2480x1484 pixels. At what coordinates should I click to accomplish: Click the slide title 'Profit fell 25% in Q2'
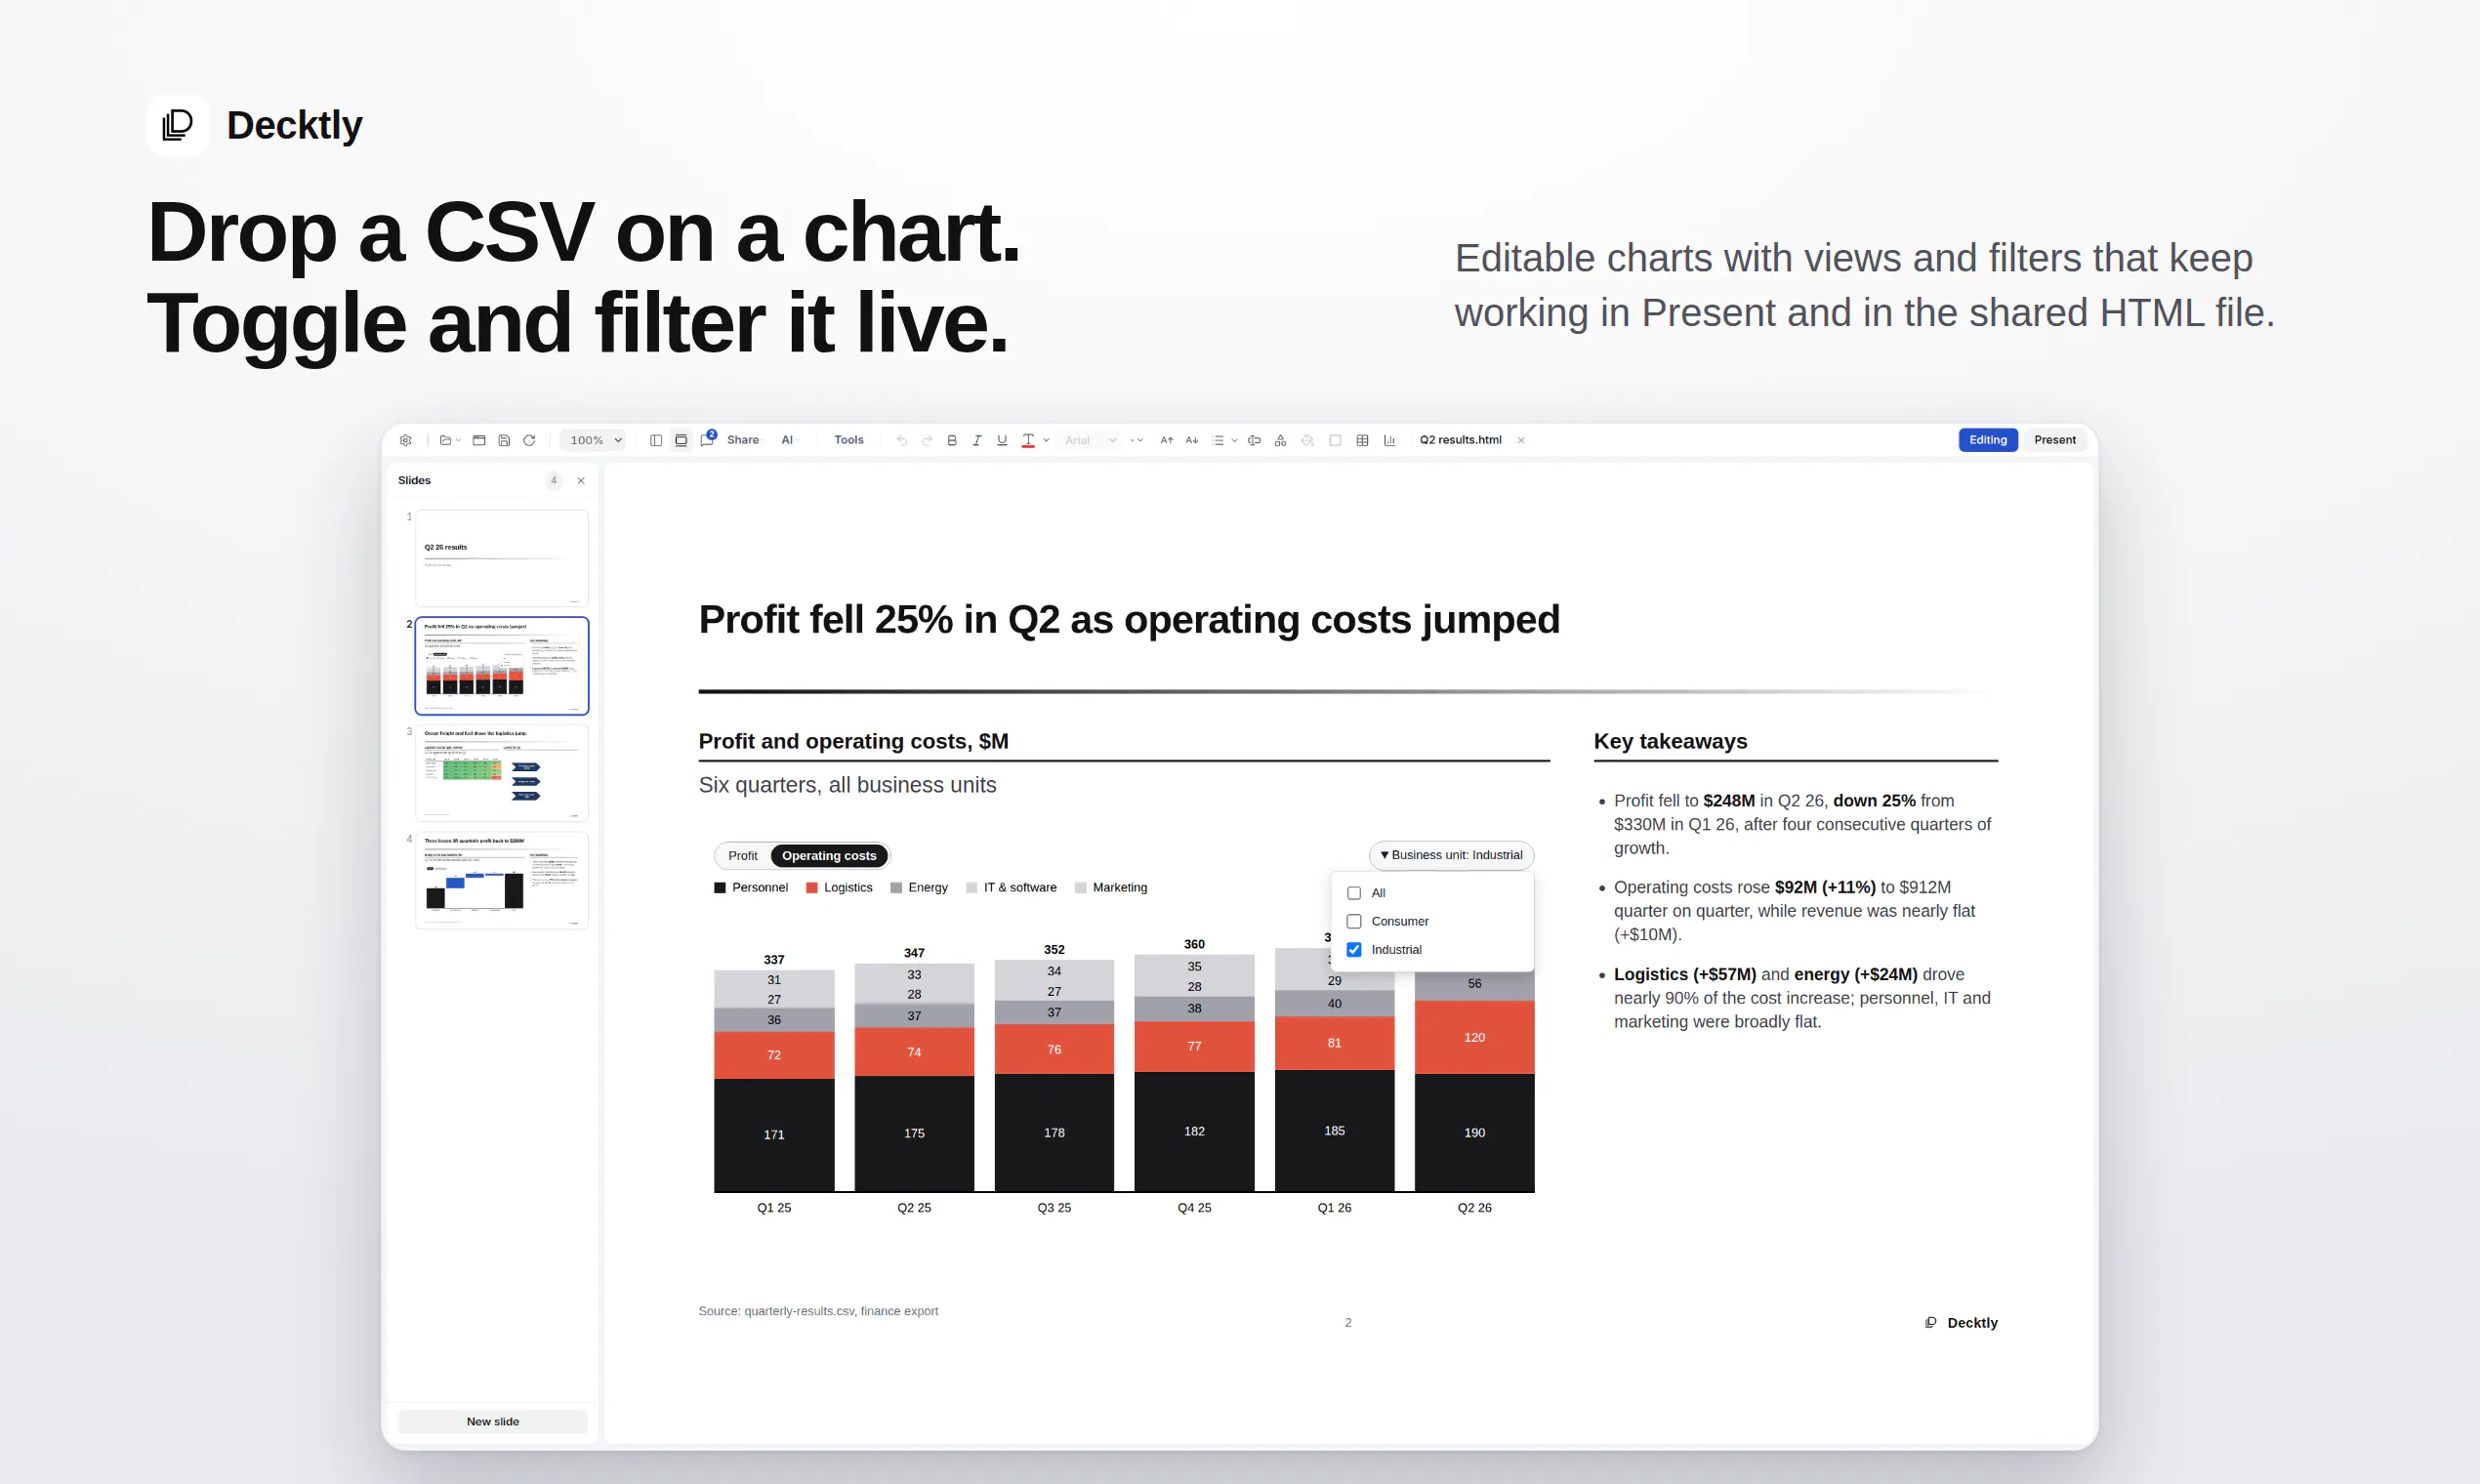pos(1129,620)
